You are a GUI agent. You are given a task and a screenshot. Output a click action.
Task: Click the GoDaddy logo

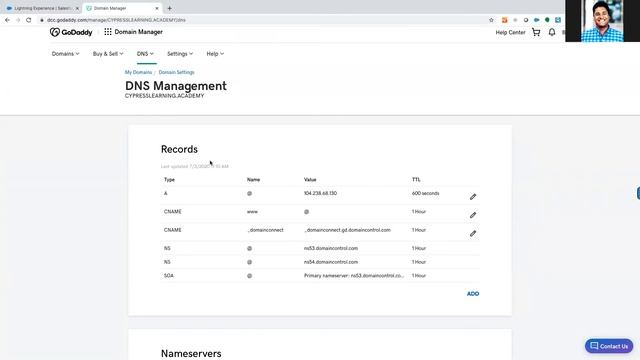pos(71,32)
